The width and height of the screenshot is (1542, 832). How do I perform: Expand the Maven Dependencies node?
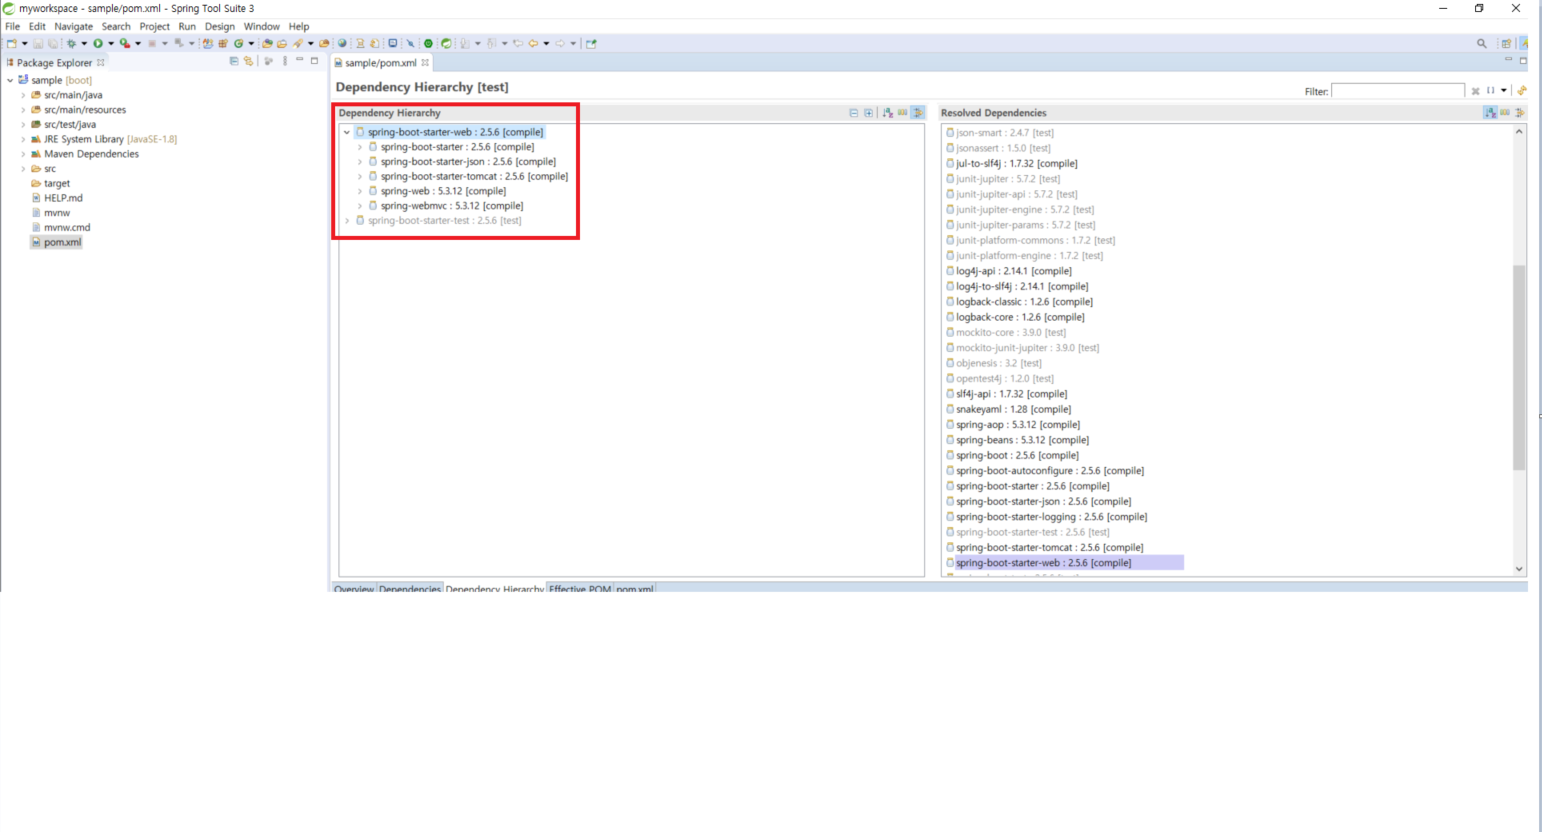[x=23, y=154]
